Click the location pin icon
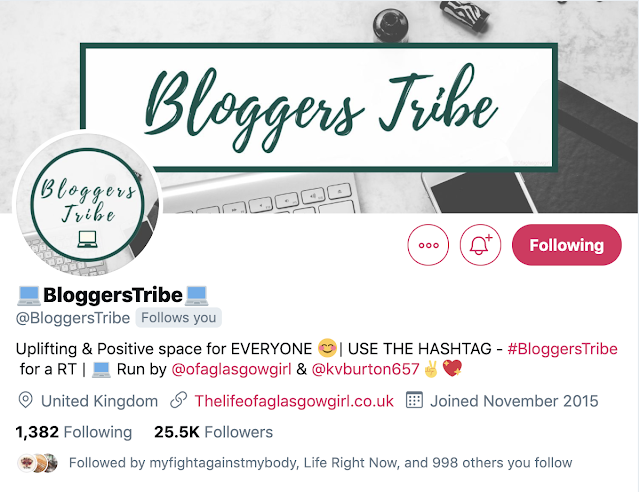 tap(26, 401)
